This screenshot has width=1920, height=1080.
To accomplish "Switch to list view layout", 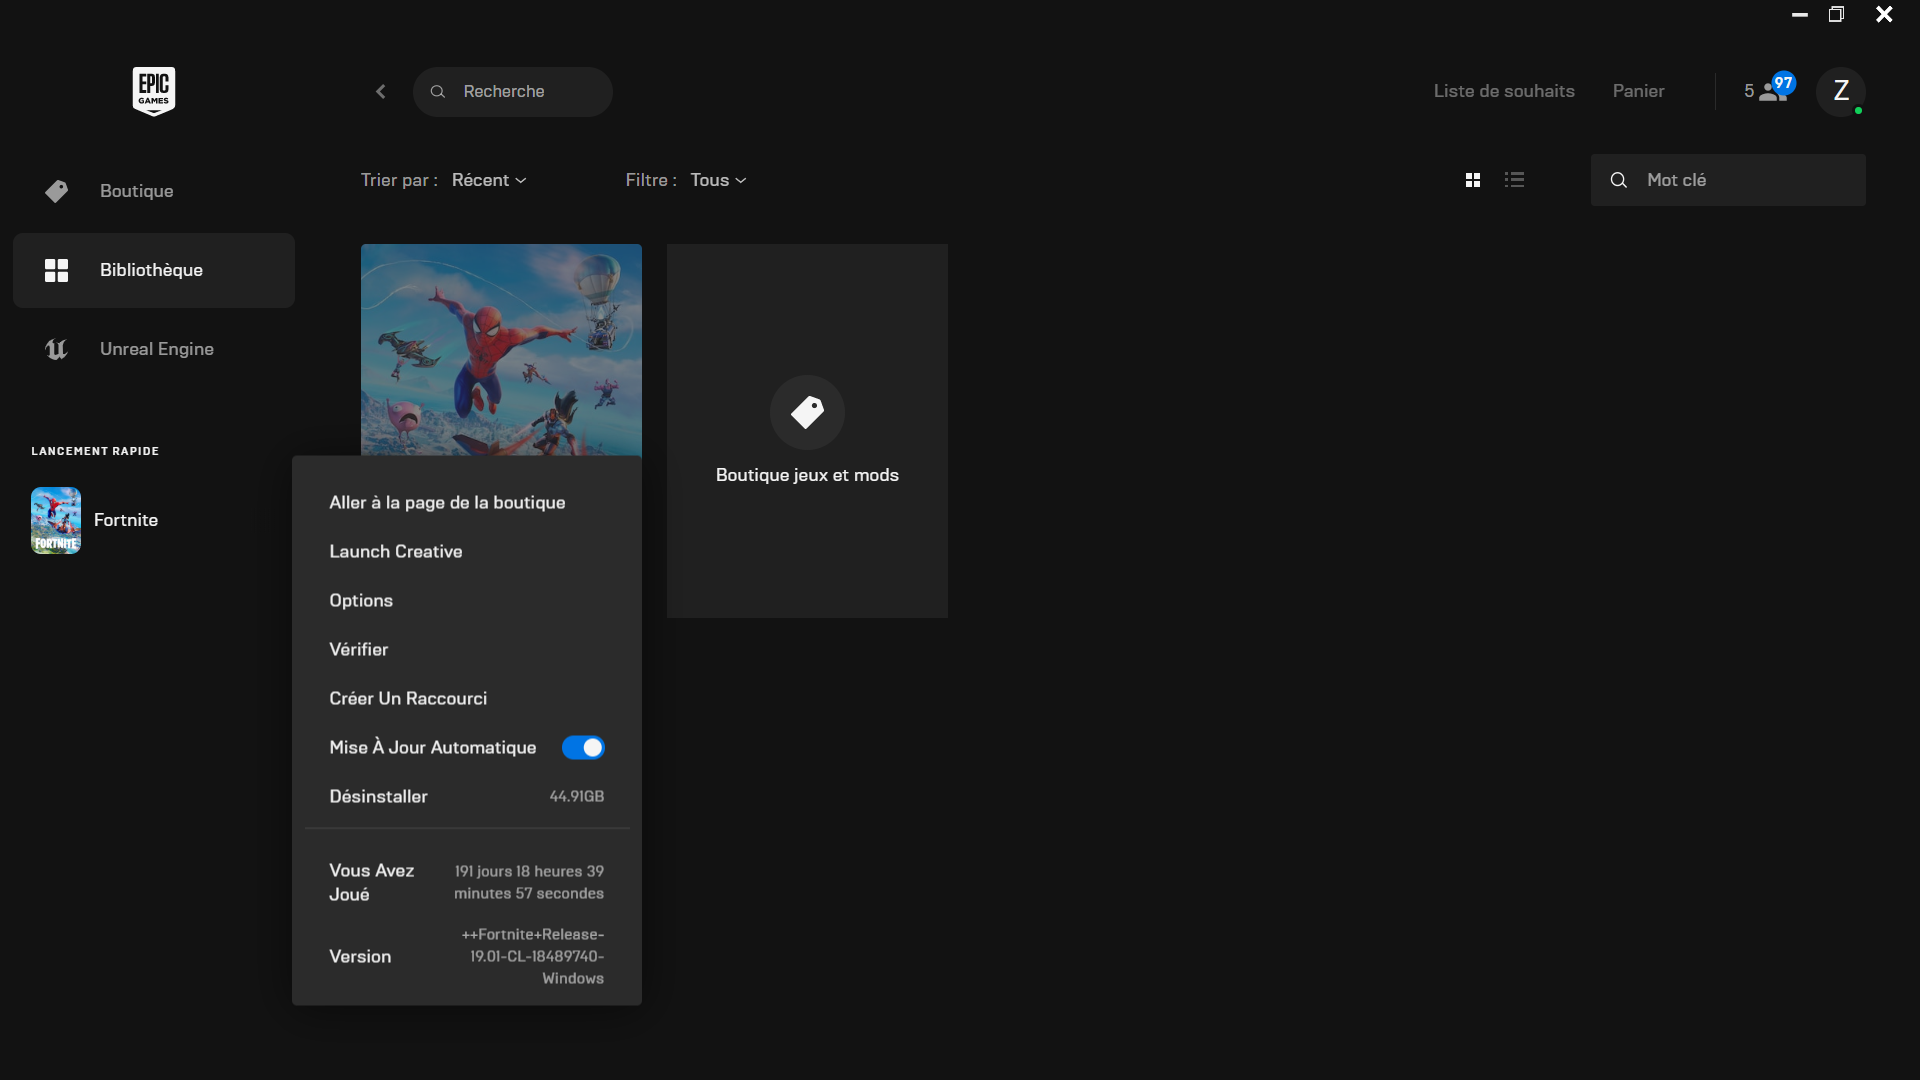I will coord(1515,180).
